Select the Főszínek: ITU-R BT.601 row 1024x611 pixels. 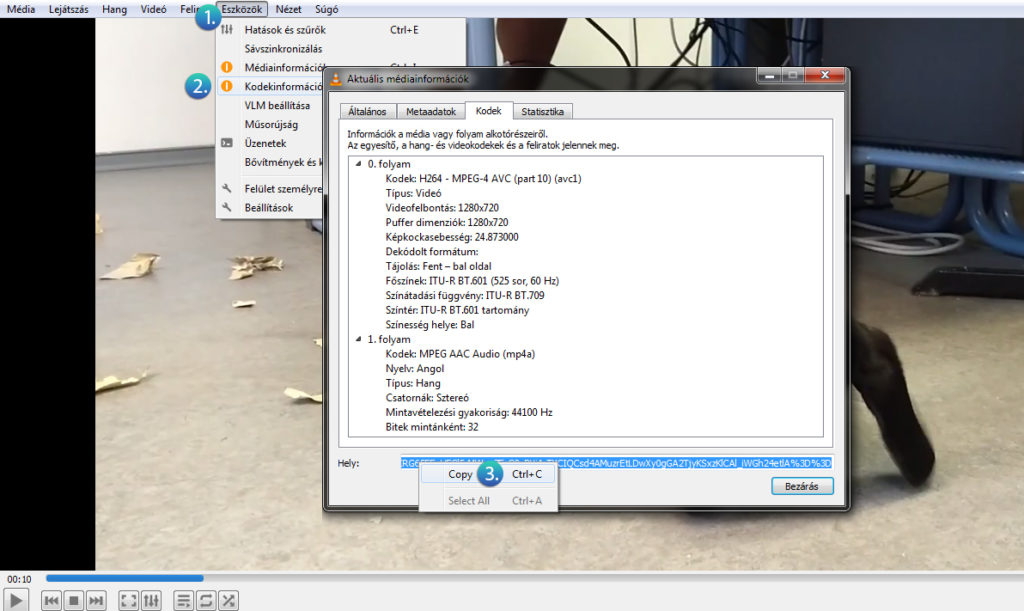pos(472,281)
